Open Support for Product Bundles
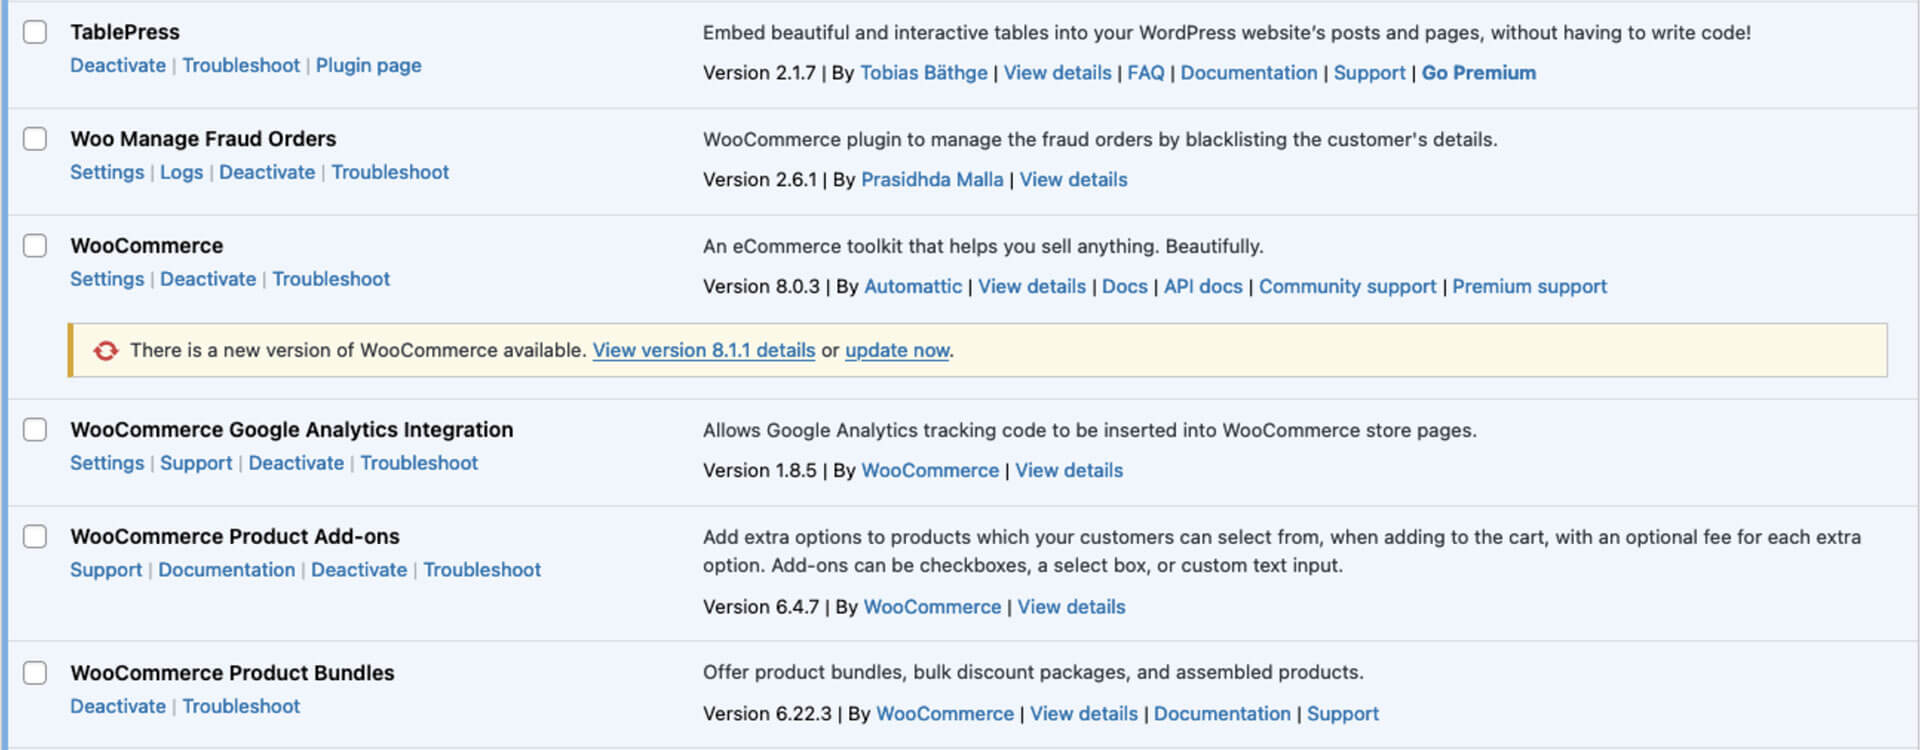Image resolution: width=1920 pixels, height=750 pixels. point(1343,714)
